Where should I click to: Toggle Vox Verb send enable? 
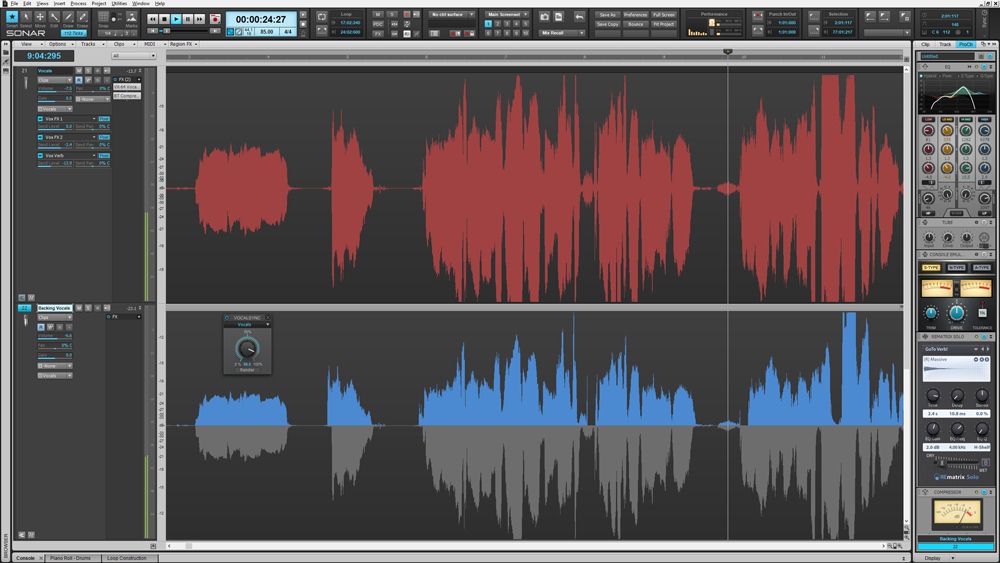[40, 156]
